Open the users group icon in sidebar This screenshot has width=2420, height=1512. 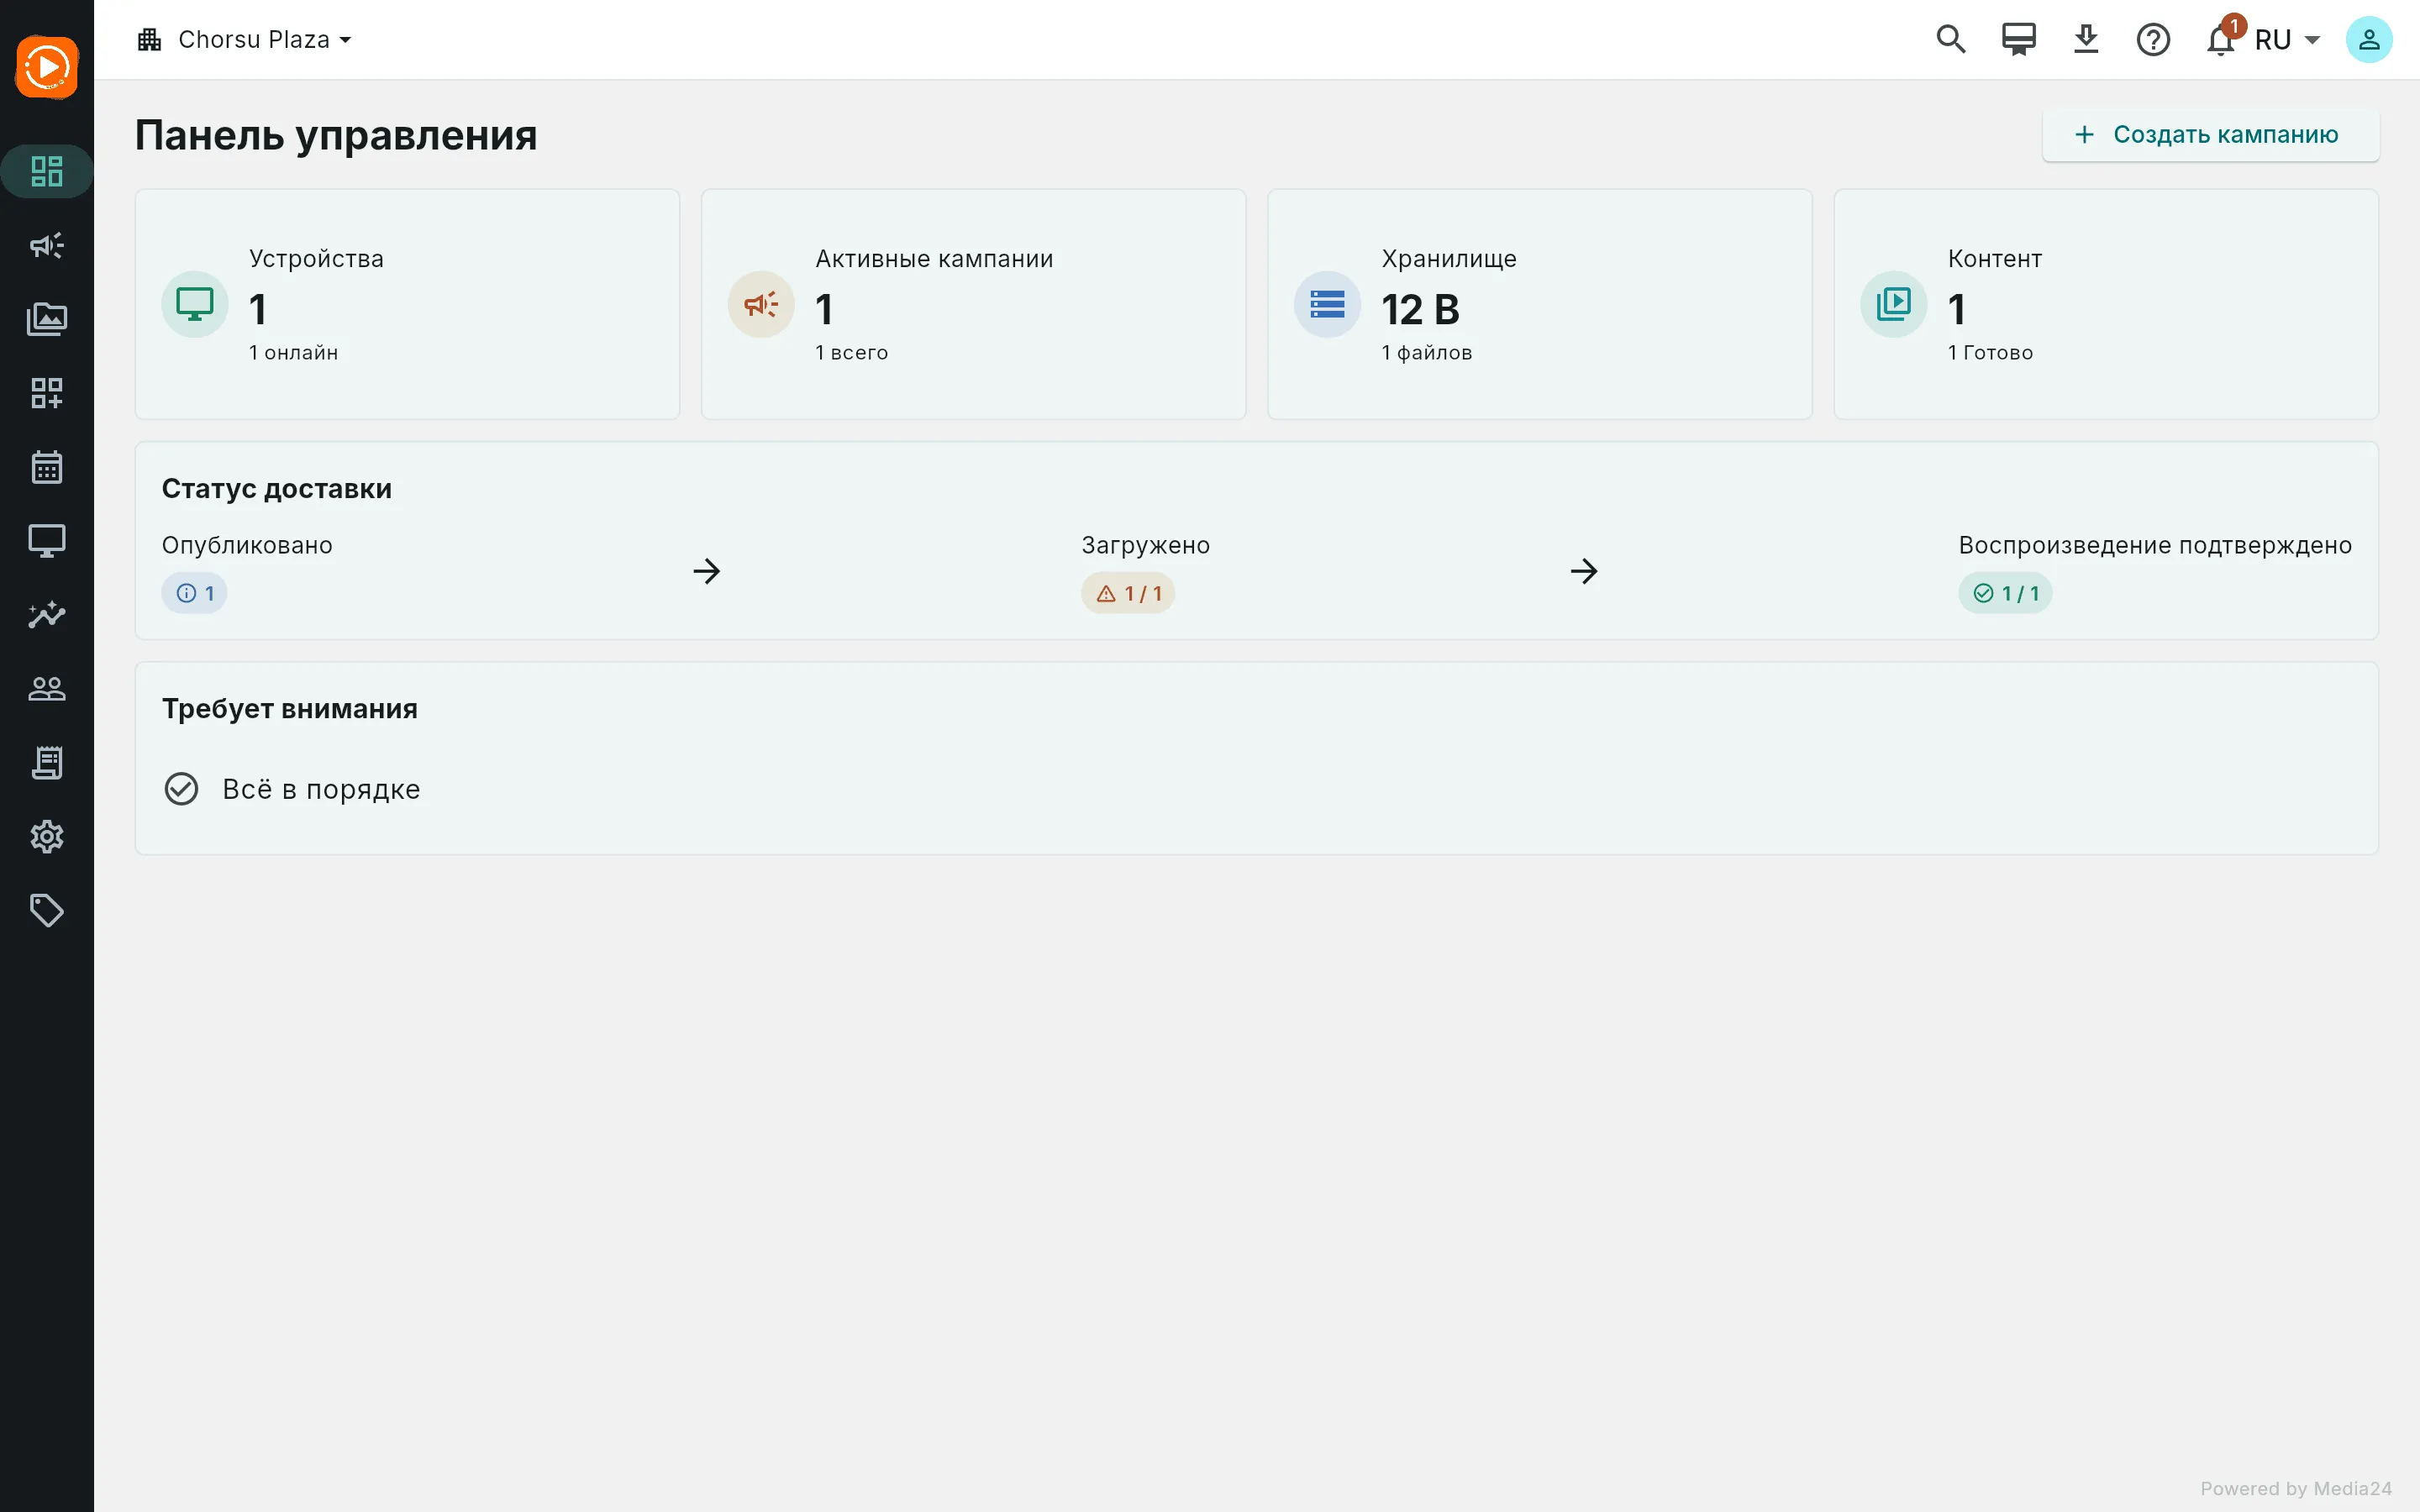47,689
